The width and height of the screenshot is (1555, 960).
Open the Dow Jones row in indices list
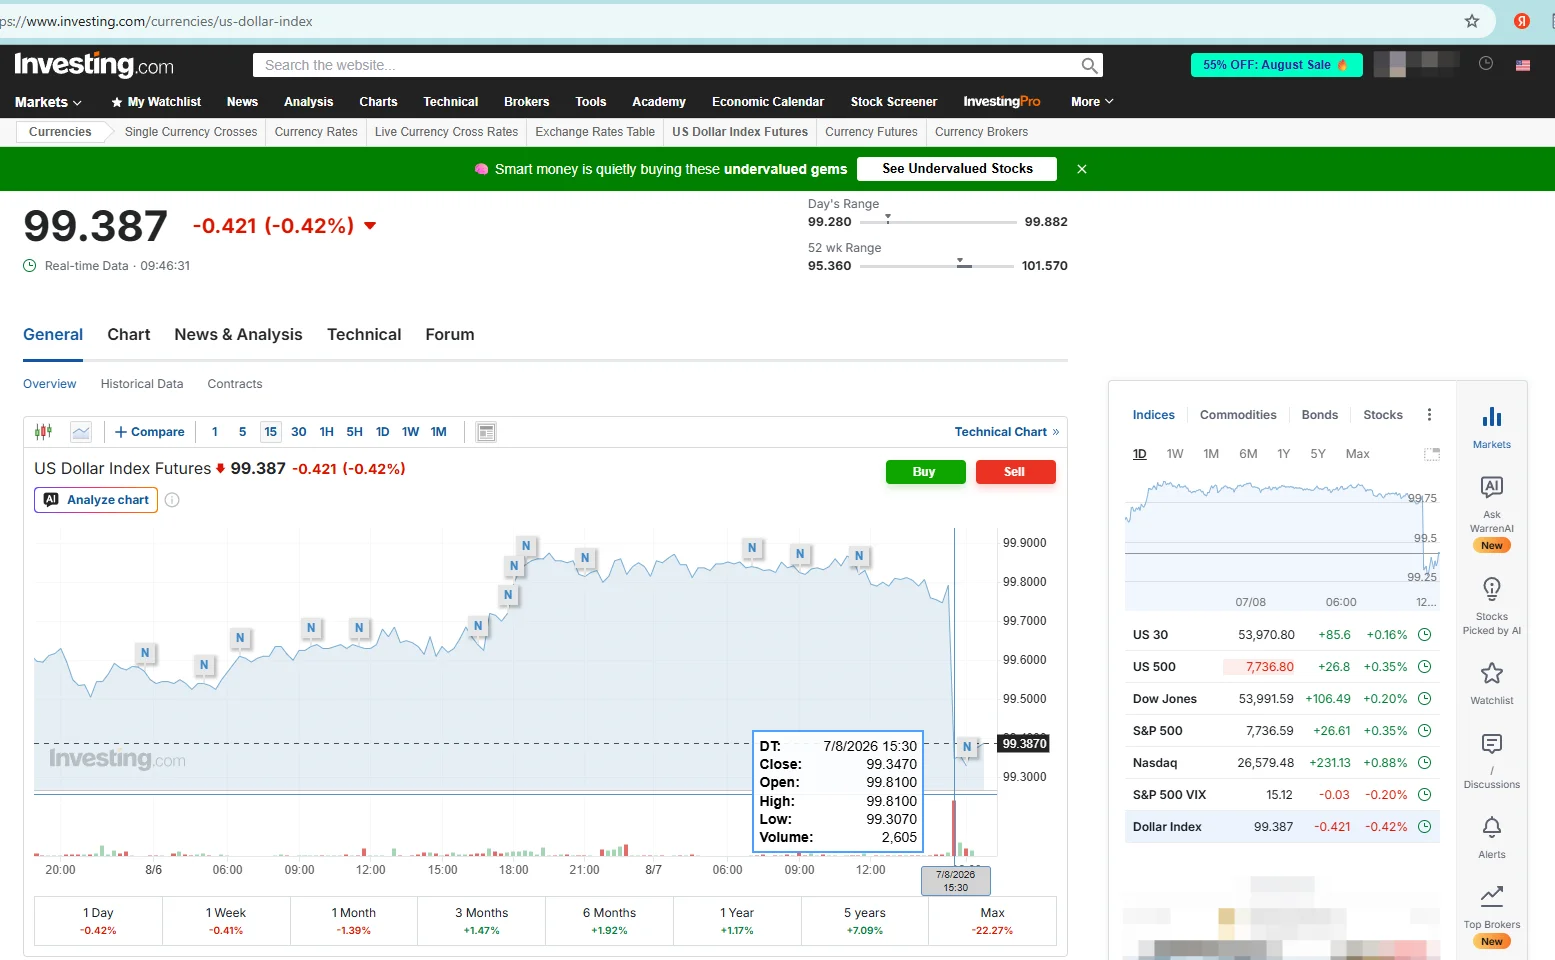[x=1282, y=699]
